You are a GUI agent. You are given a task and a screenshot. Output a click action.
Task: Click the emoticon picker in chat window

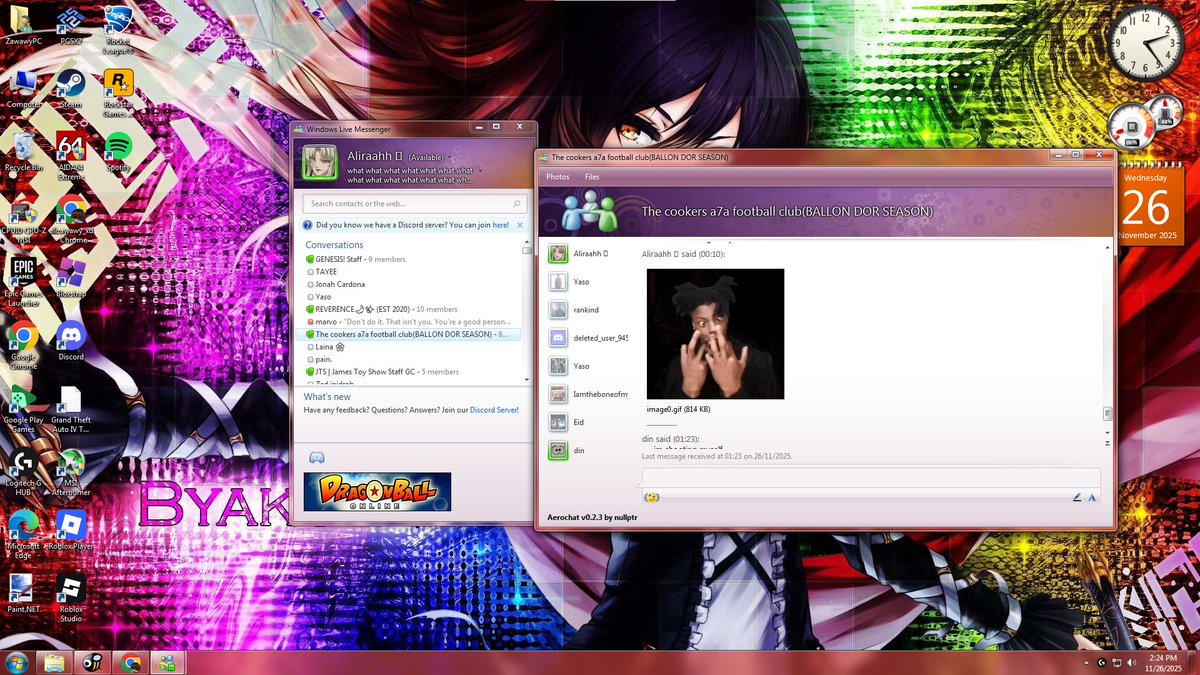[x=652, y=497]
